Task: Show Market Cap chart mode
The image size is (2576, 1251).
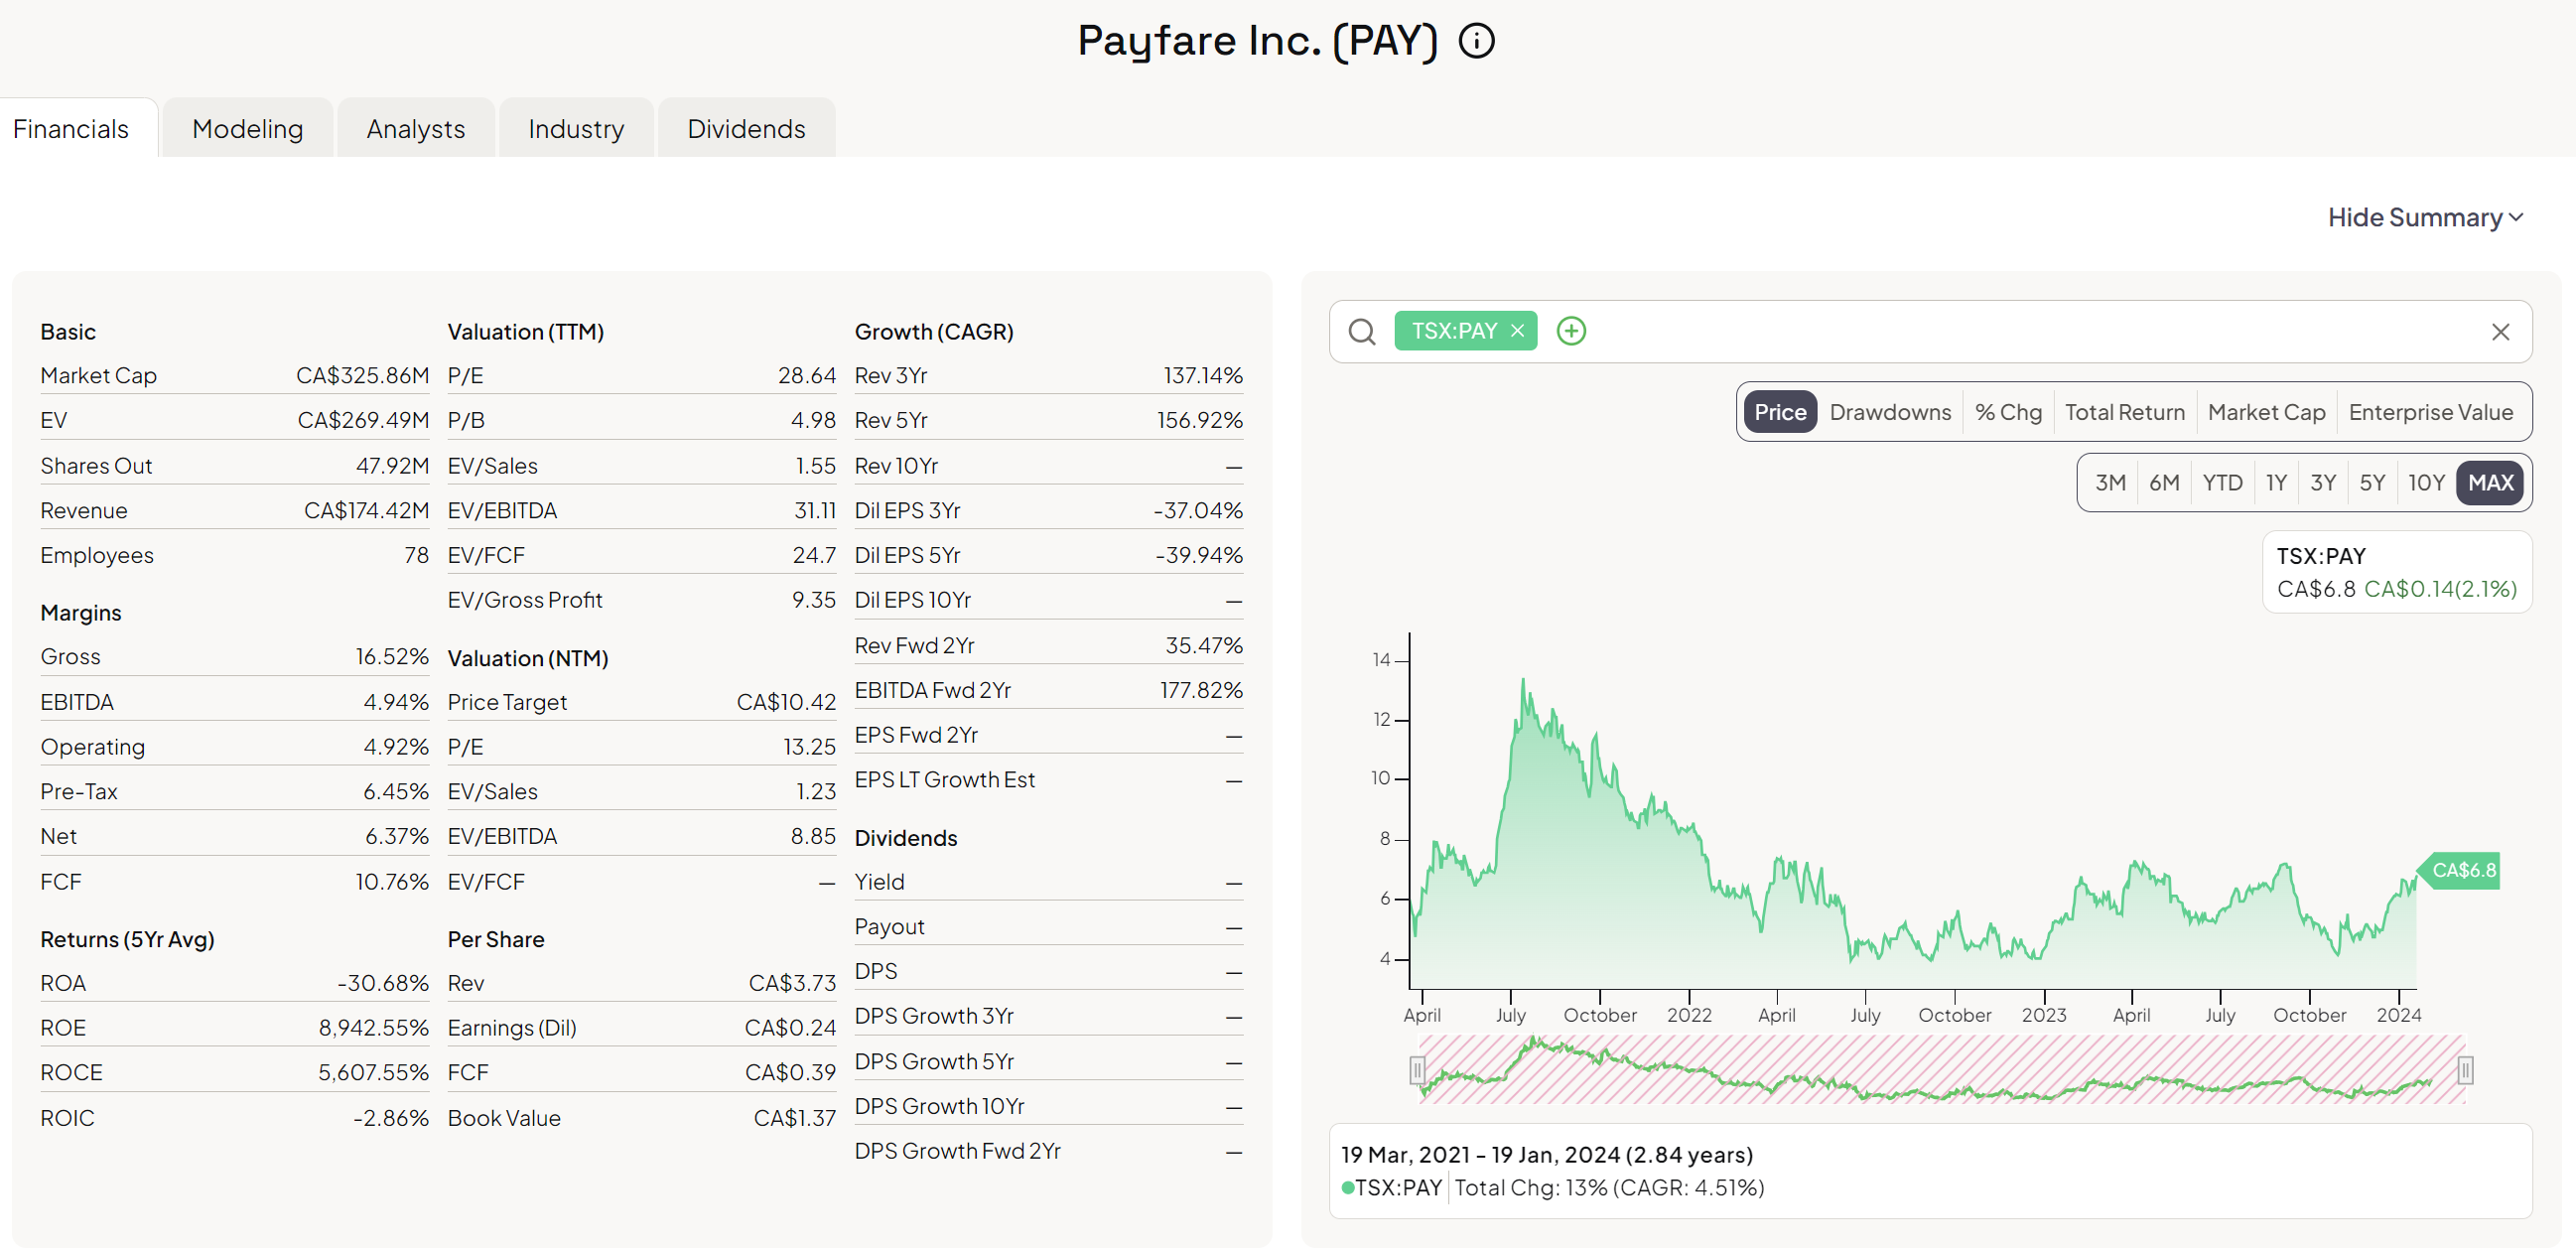Action: coord(2265,412)
